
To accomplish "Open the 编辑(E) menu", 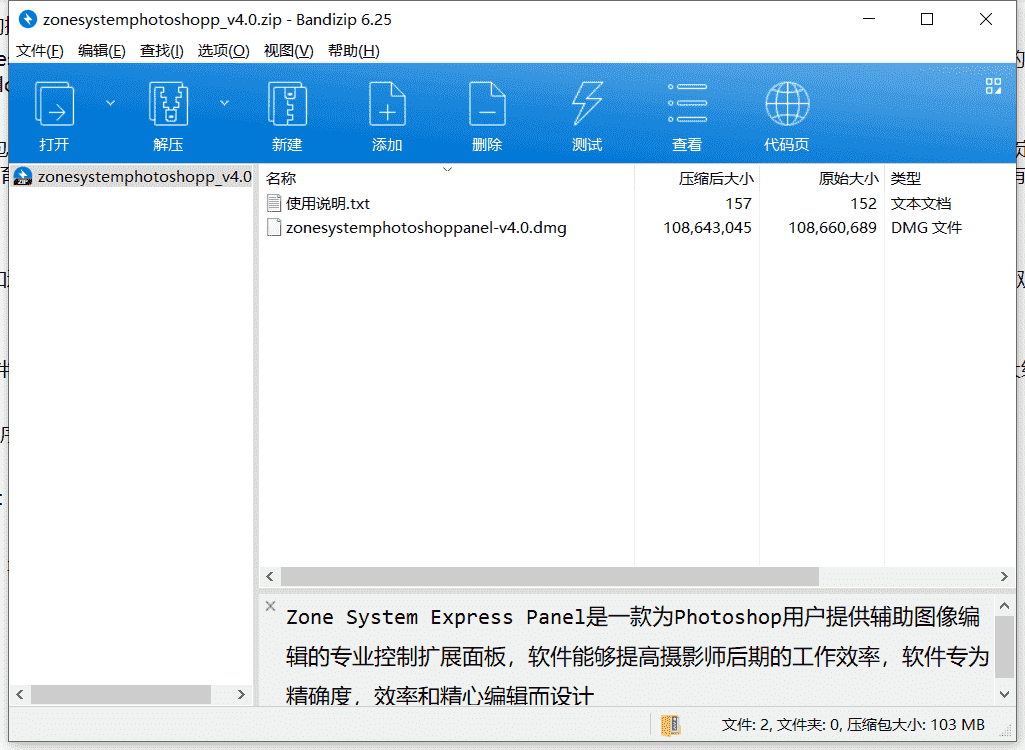I will coord(101,51).
